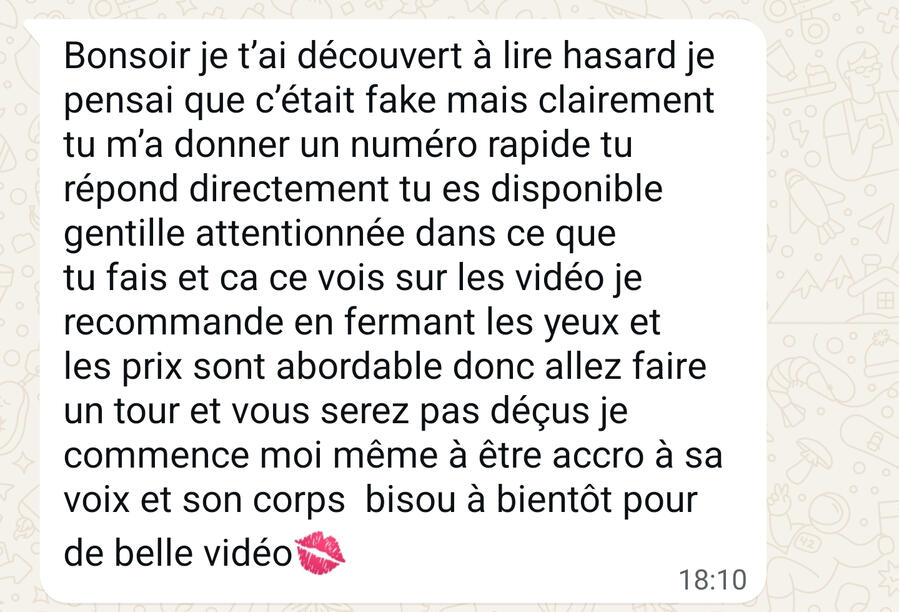This screenshot has height=612, width=899.
Task: Click the words "de belle vidéo"
Action: pyautogui.click(x=178, y=553)
